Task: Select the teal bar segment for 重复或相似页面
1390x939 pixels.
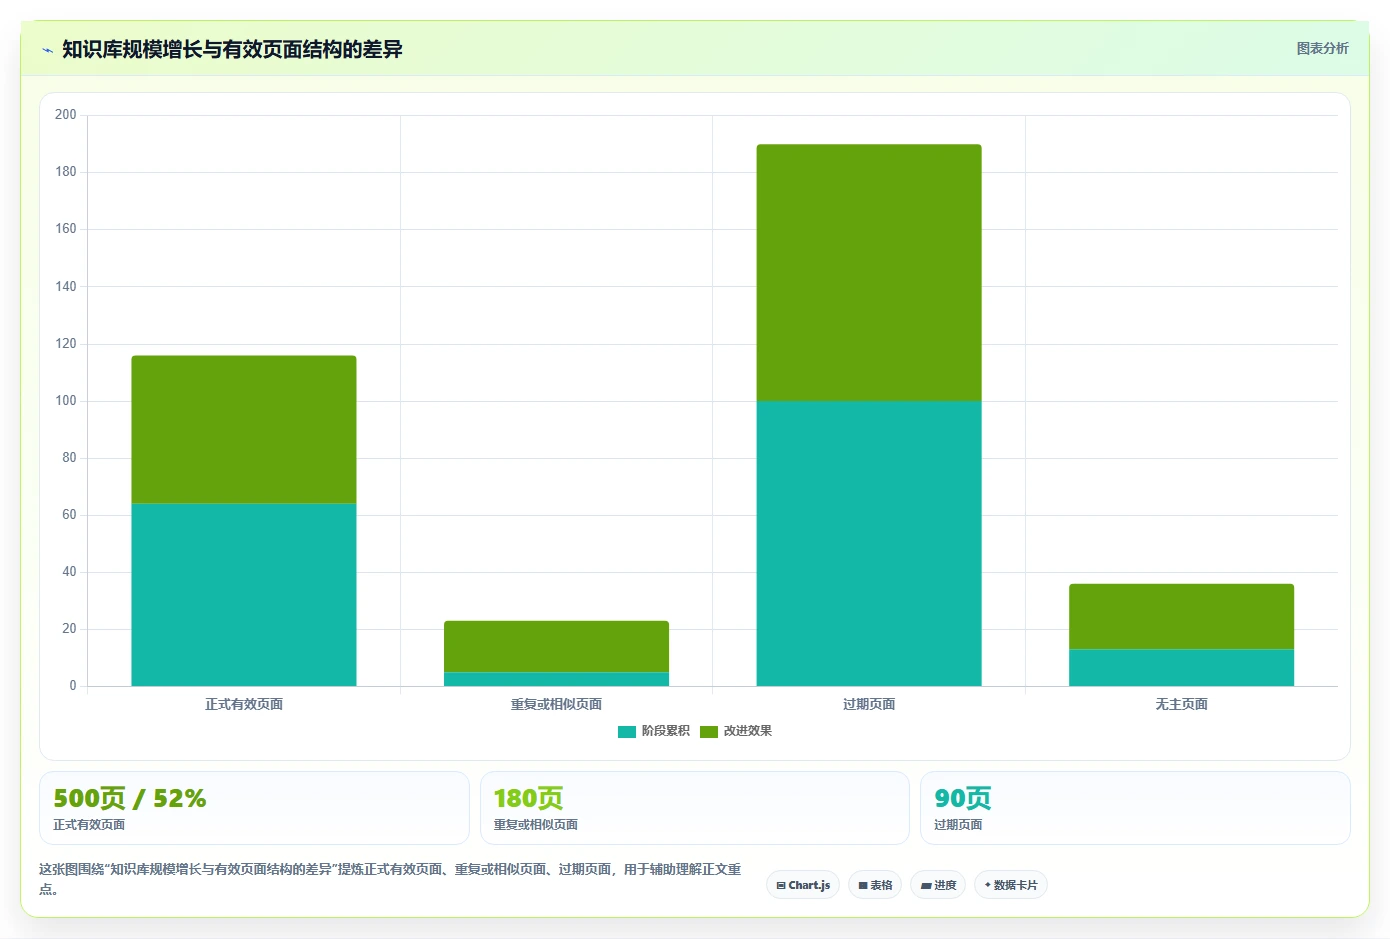Action: [x=556, y=679]
